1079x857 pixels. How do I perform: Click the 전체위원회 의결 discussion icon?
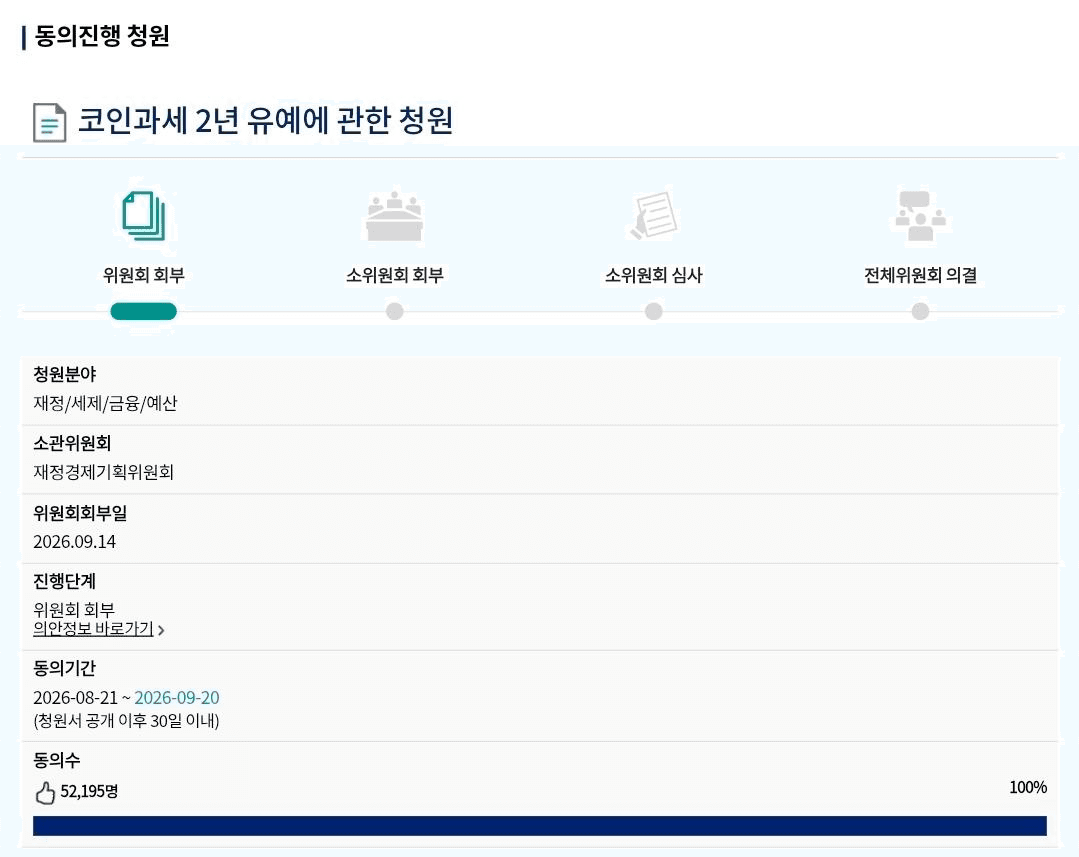point(920,216)
